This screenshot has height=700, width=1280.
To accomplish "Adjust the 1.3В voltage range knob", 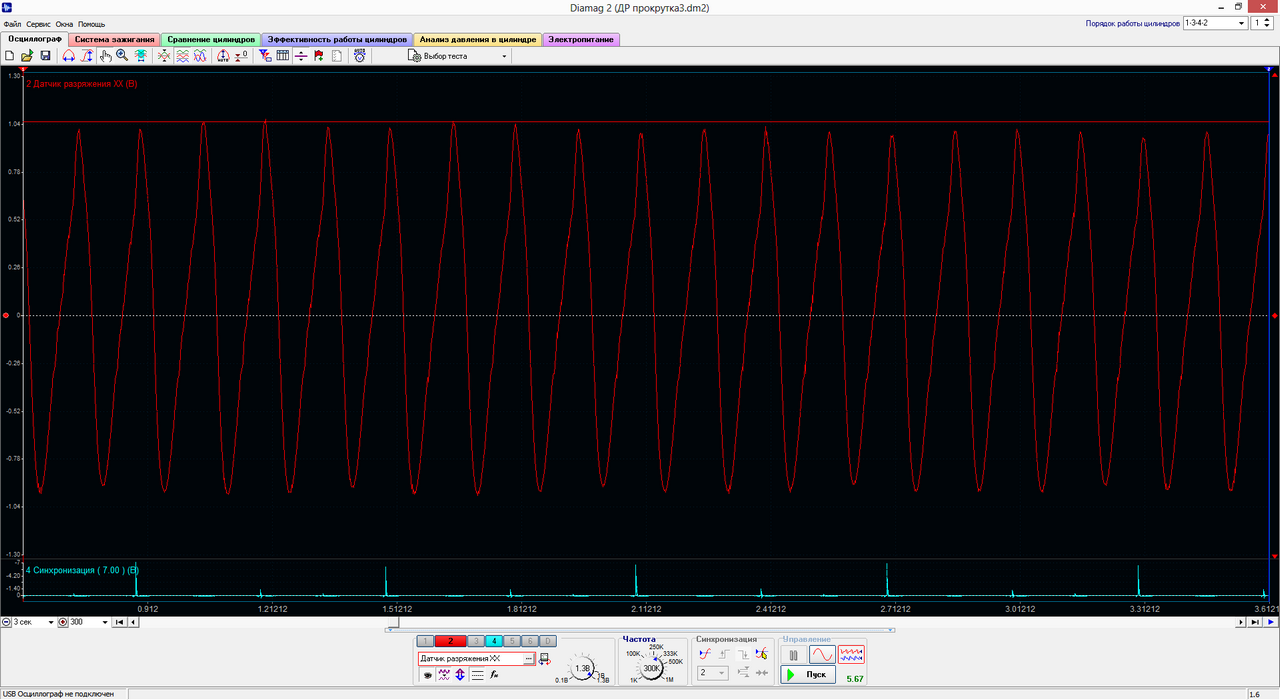I will pos(582,668).
